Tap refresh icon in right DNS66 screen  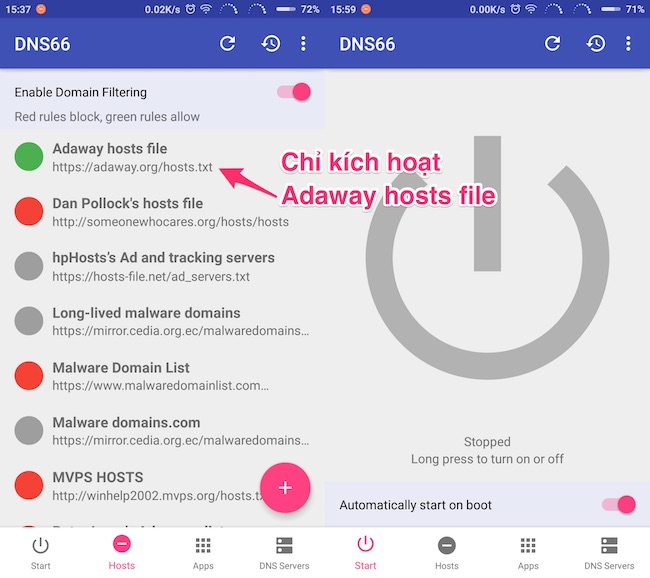click(x=553, y=43)
